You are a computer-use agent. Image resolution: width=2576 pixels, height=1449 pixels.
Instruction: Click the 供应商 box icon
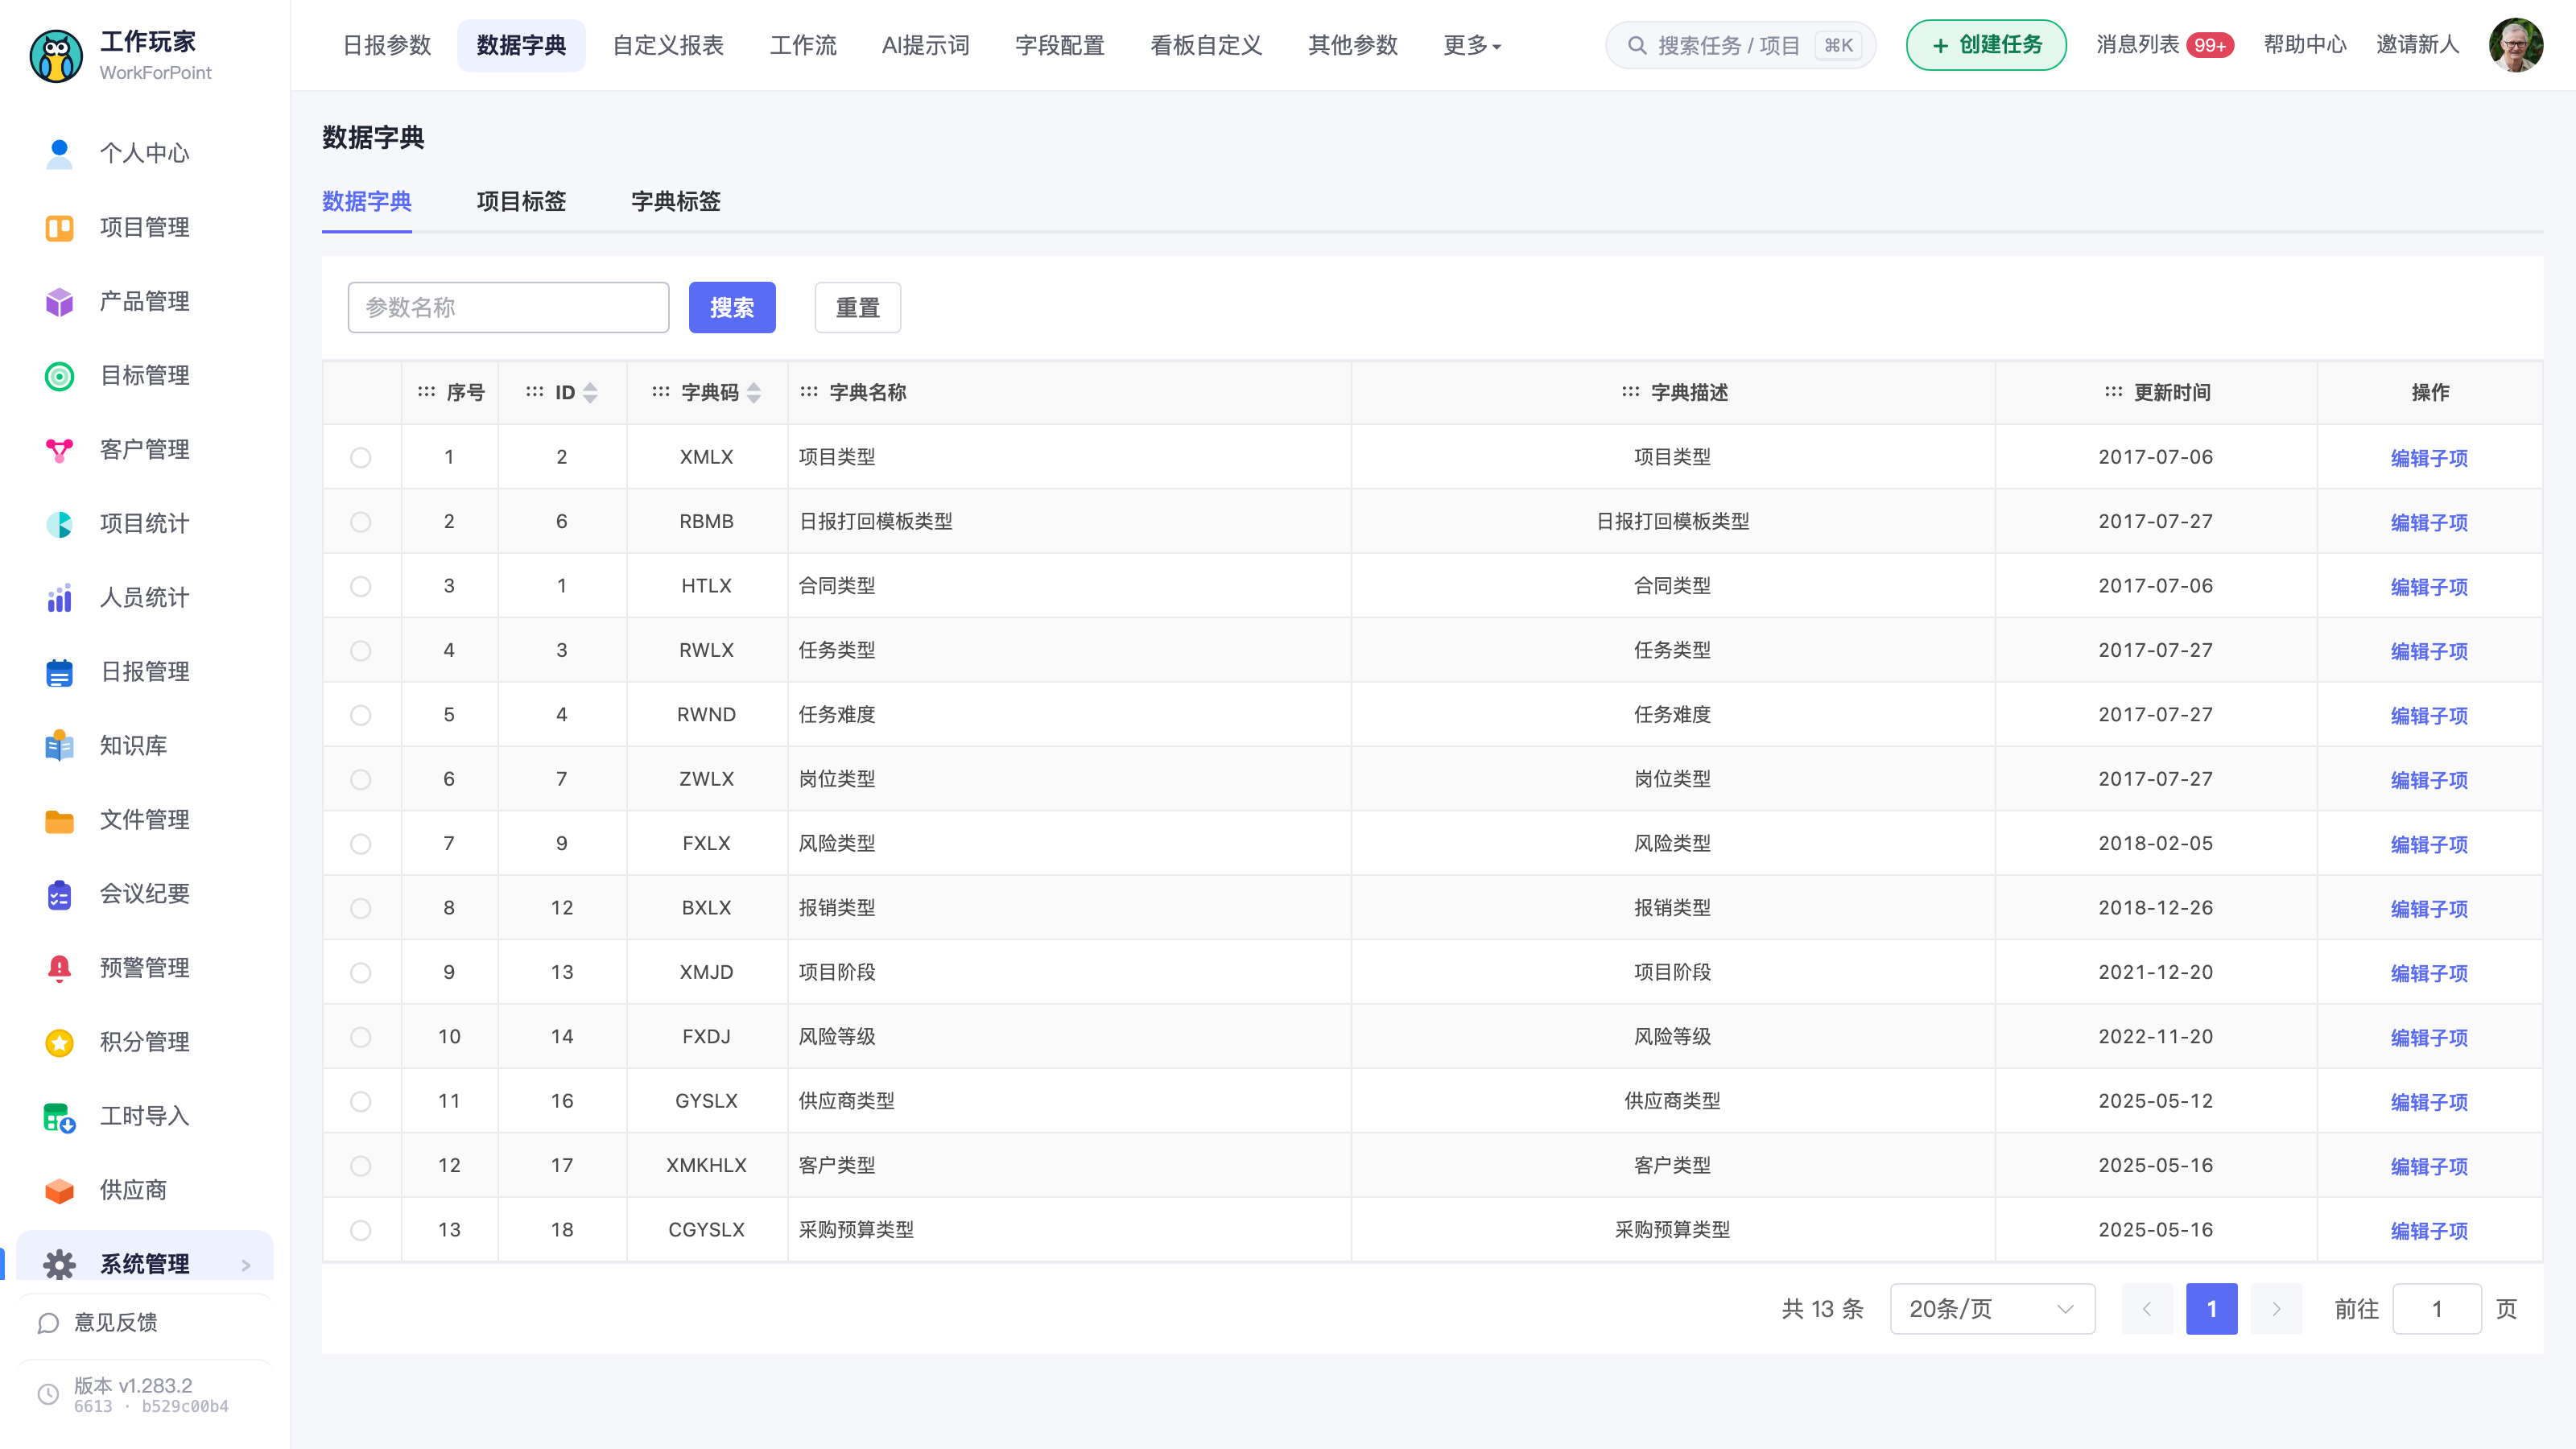[x=59, y=1190]
